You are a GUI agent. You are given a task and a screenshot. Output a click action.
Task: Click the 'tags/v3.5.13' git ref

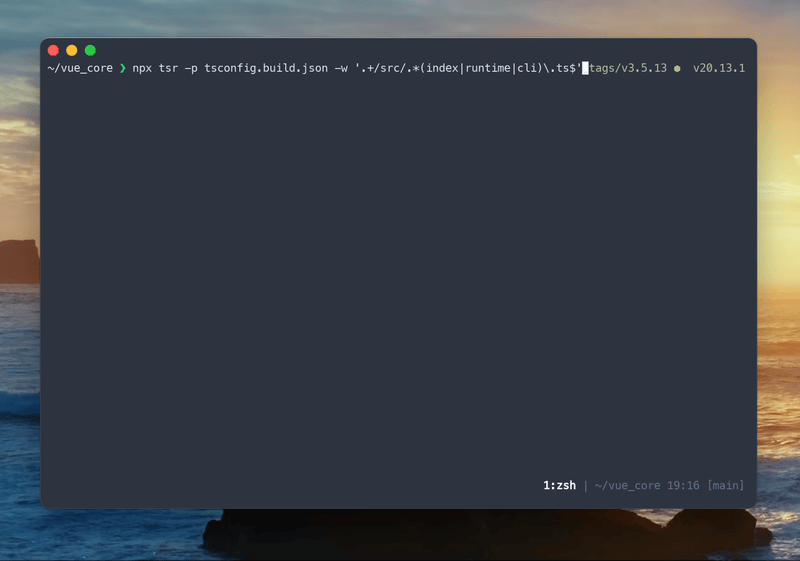[628, 68]
